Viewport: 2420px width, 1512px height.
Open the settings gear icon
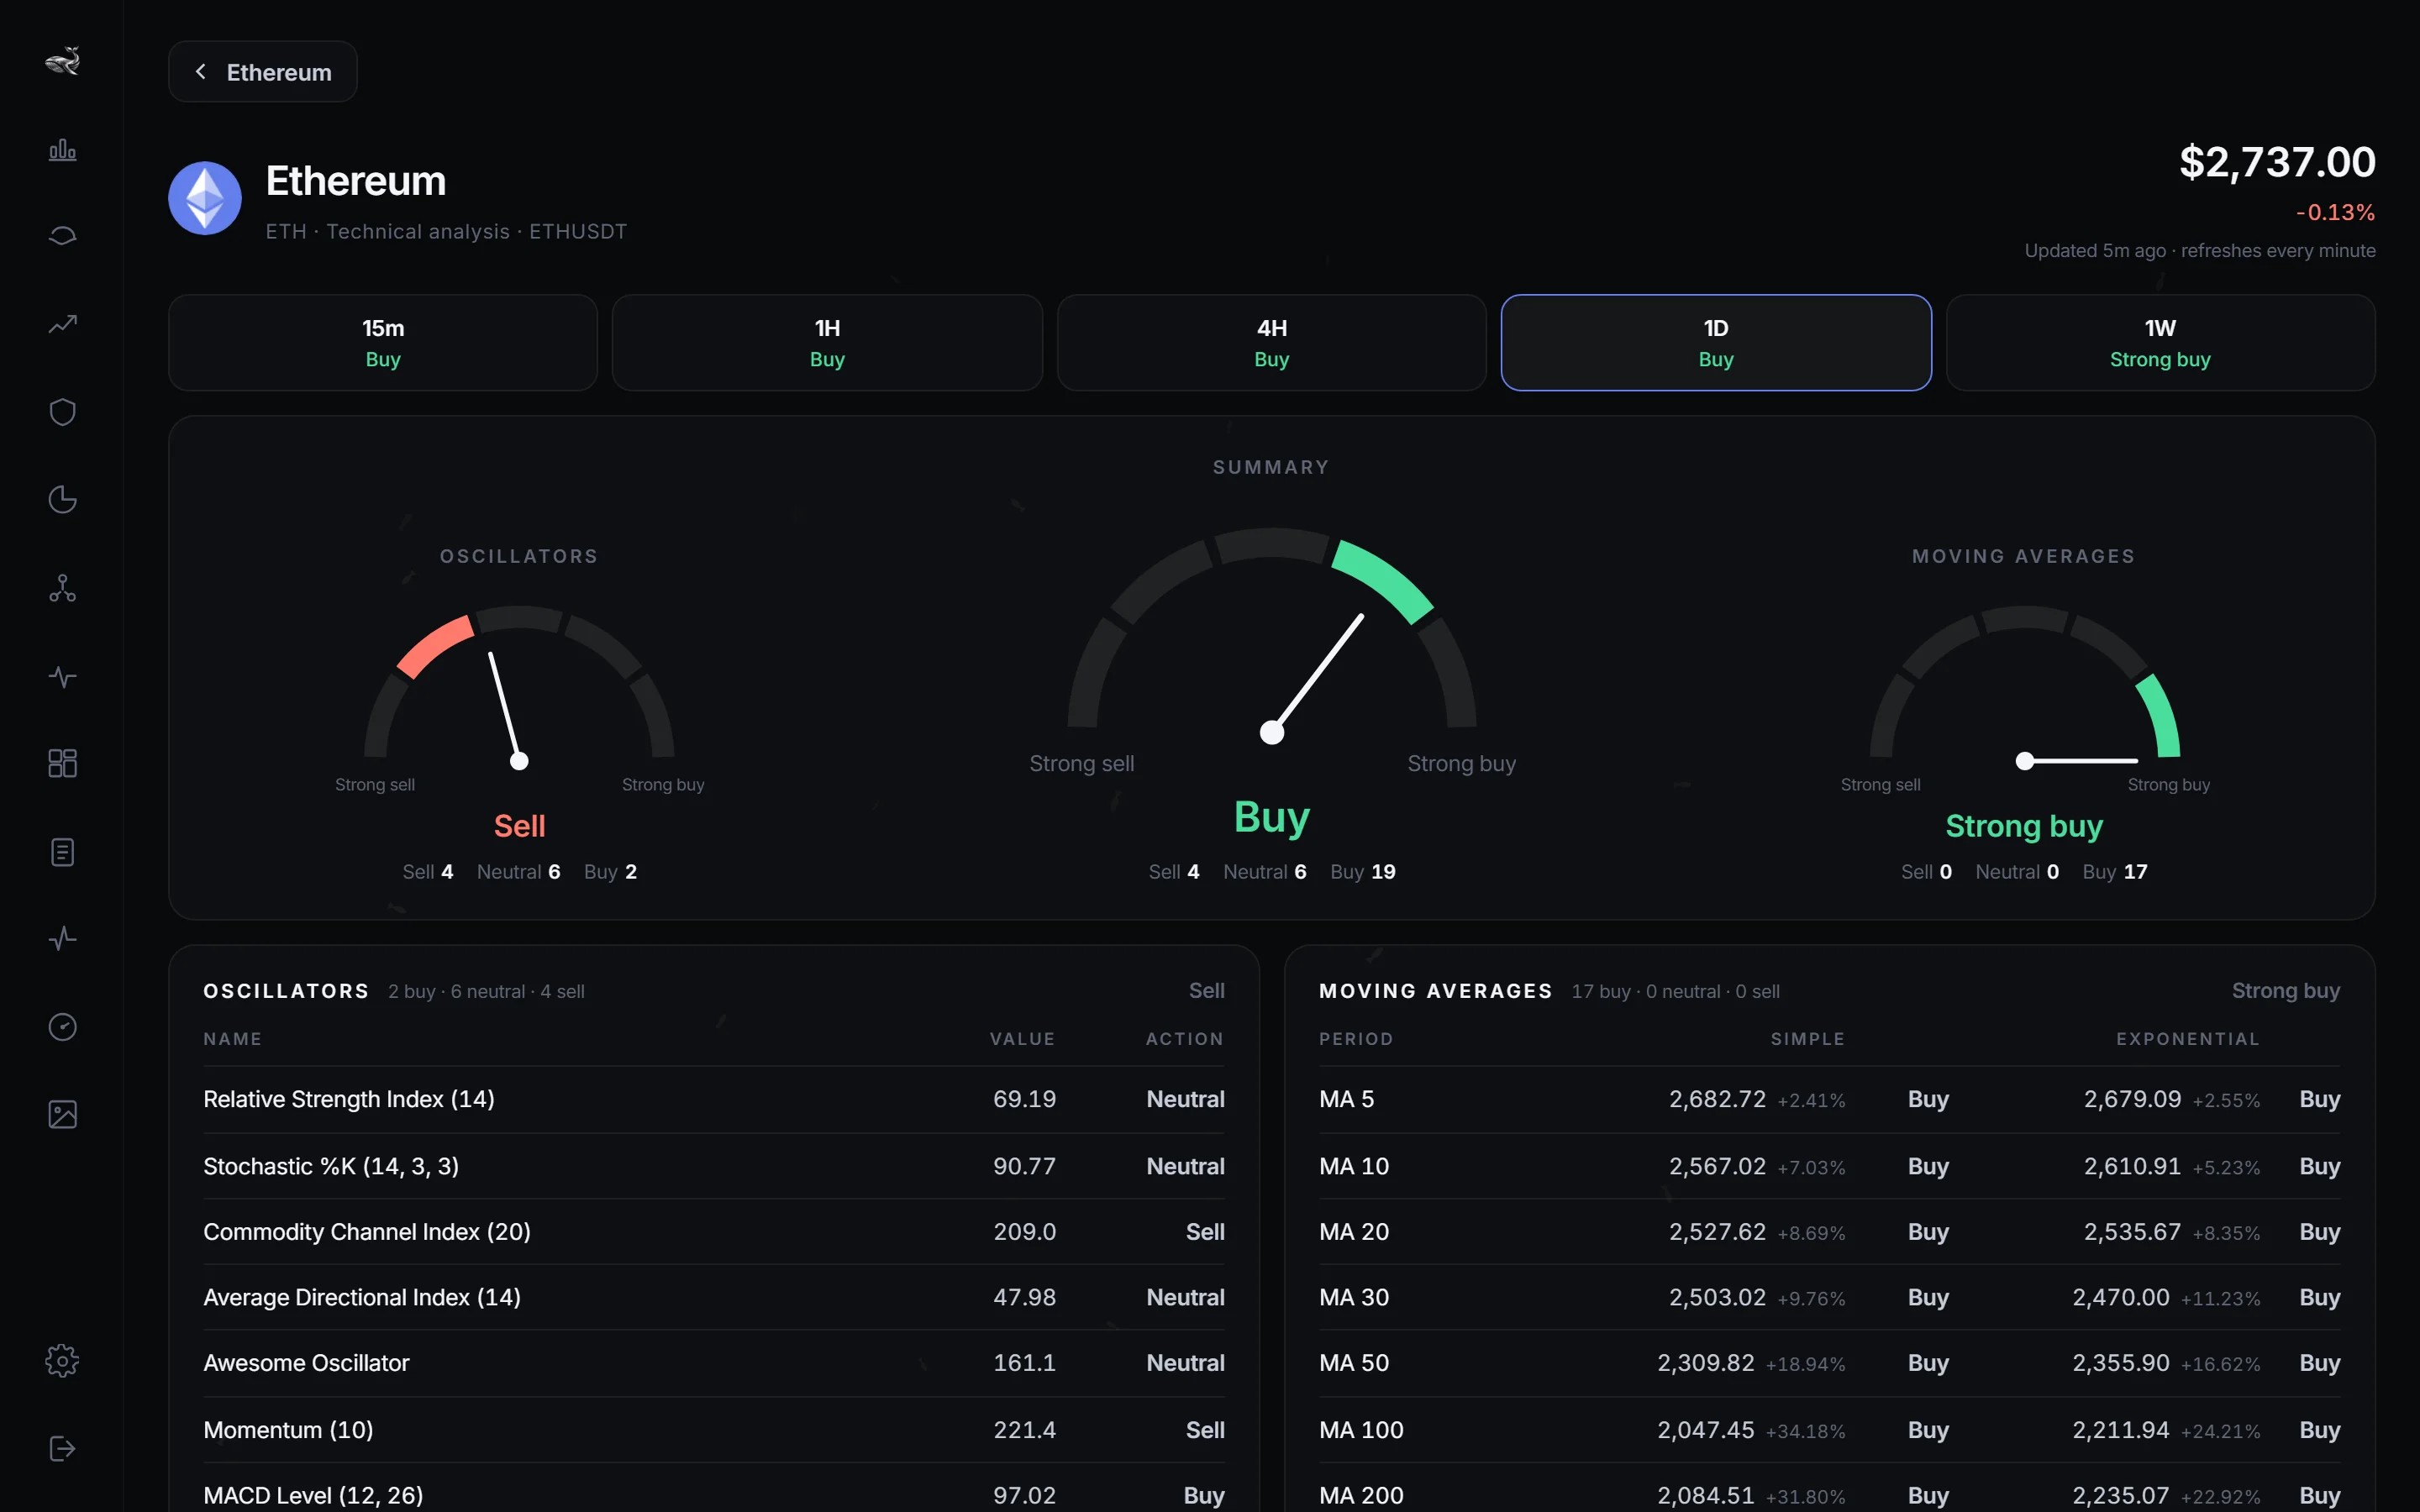point(62,1361)
